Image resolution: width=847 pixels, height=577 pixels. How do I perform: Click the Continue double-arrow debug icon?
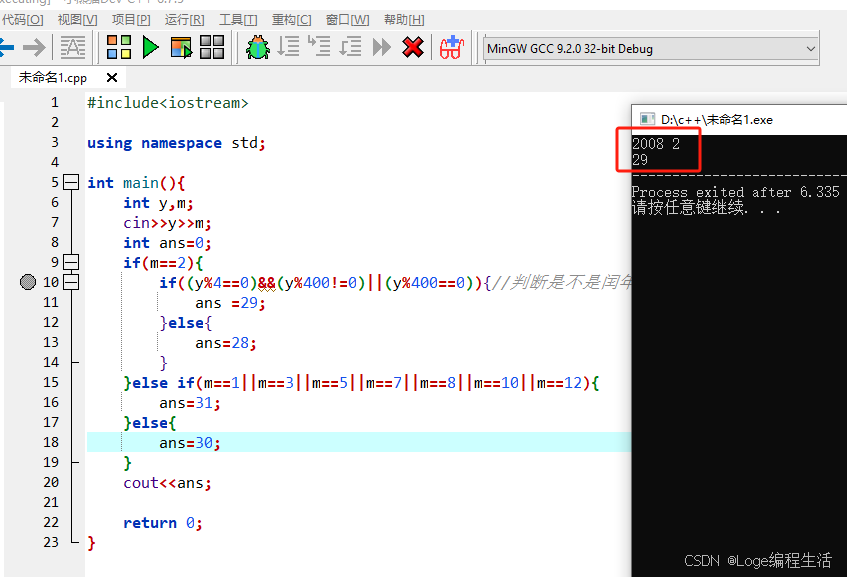[x=381, y=47]
